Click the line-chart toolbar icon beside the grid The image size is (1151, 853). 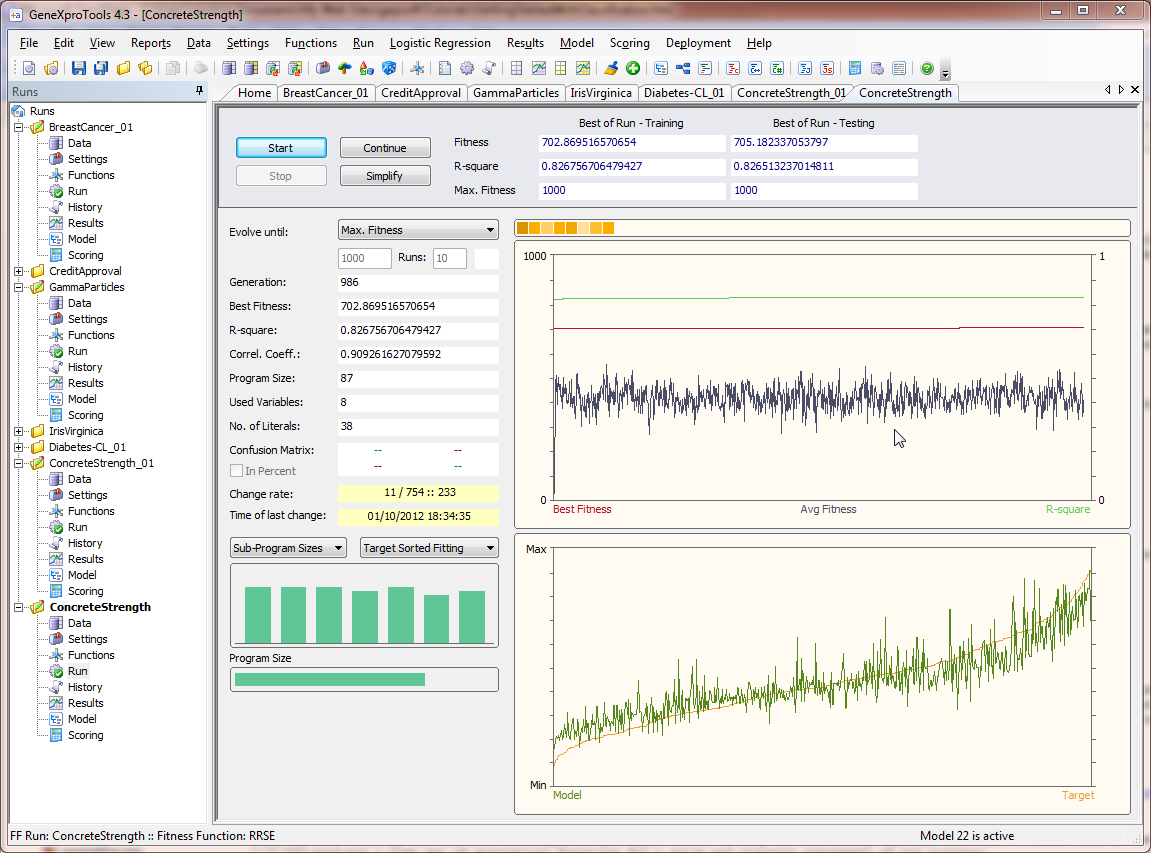coord(539,68)
